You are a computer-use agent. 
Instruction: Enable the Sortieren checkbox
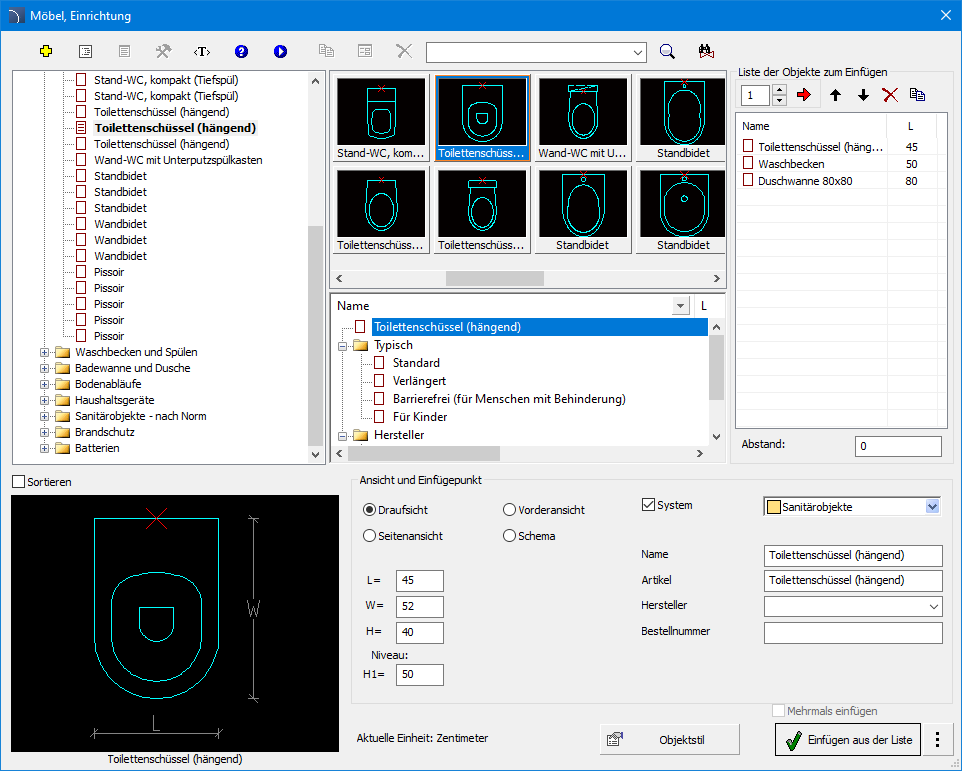19,482
